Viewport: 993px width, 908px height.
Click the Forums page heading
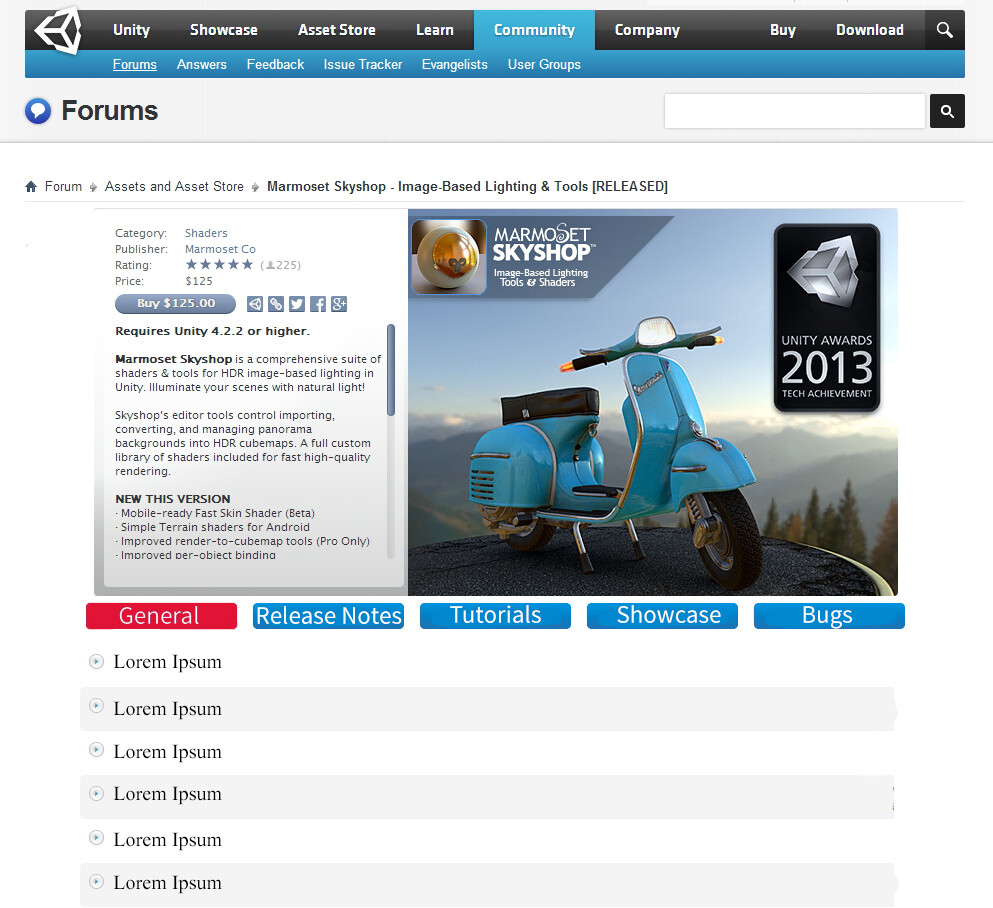110,111
